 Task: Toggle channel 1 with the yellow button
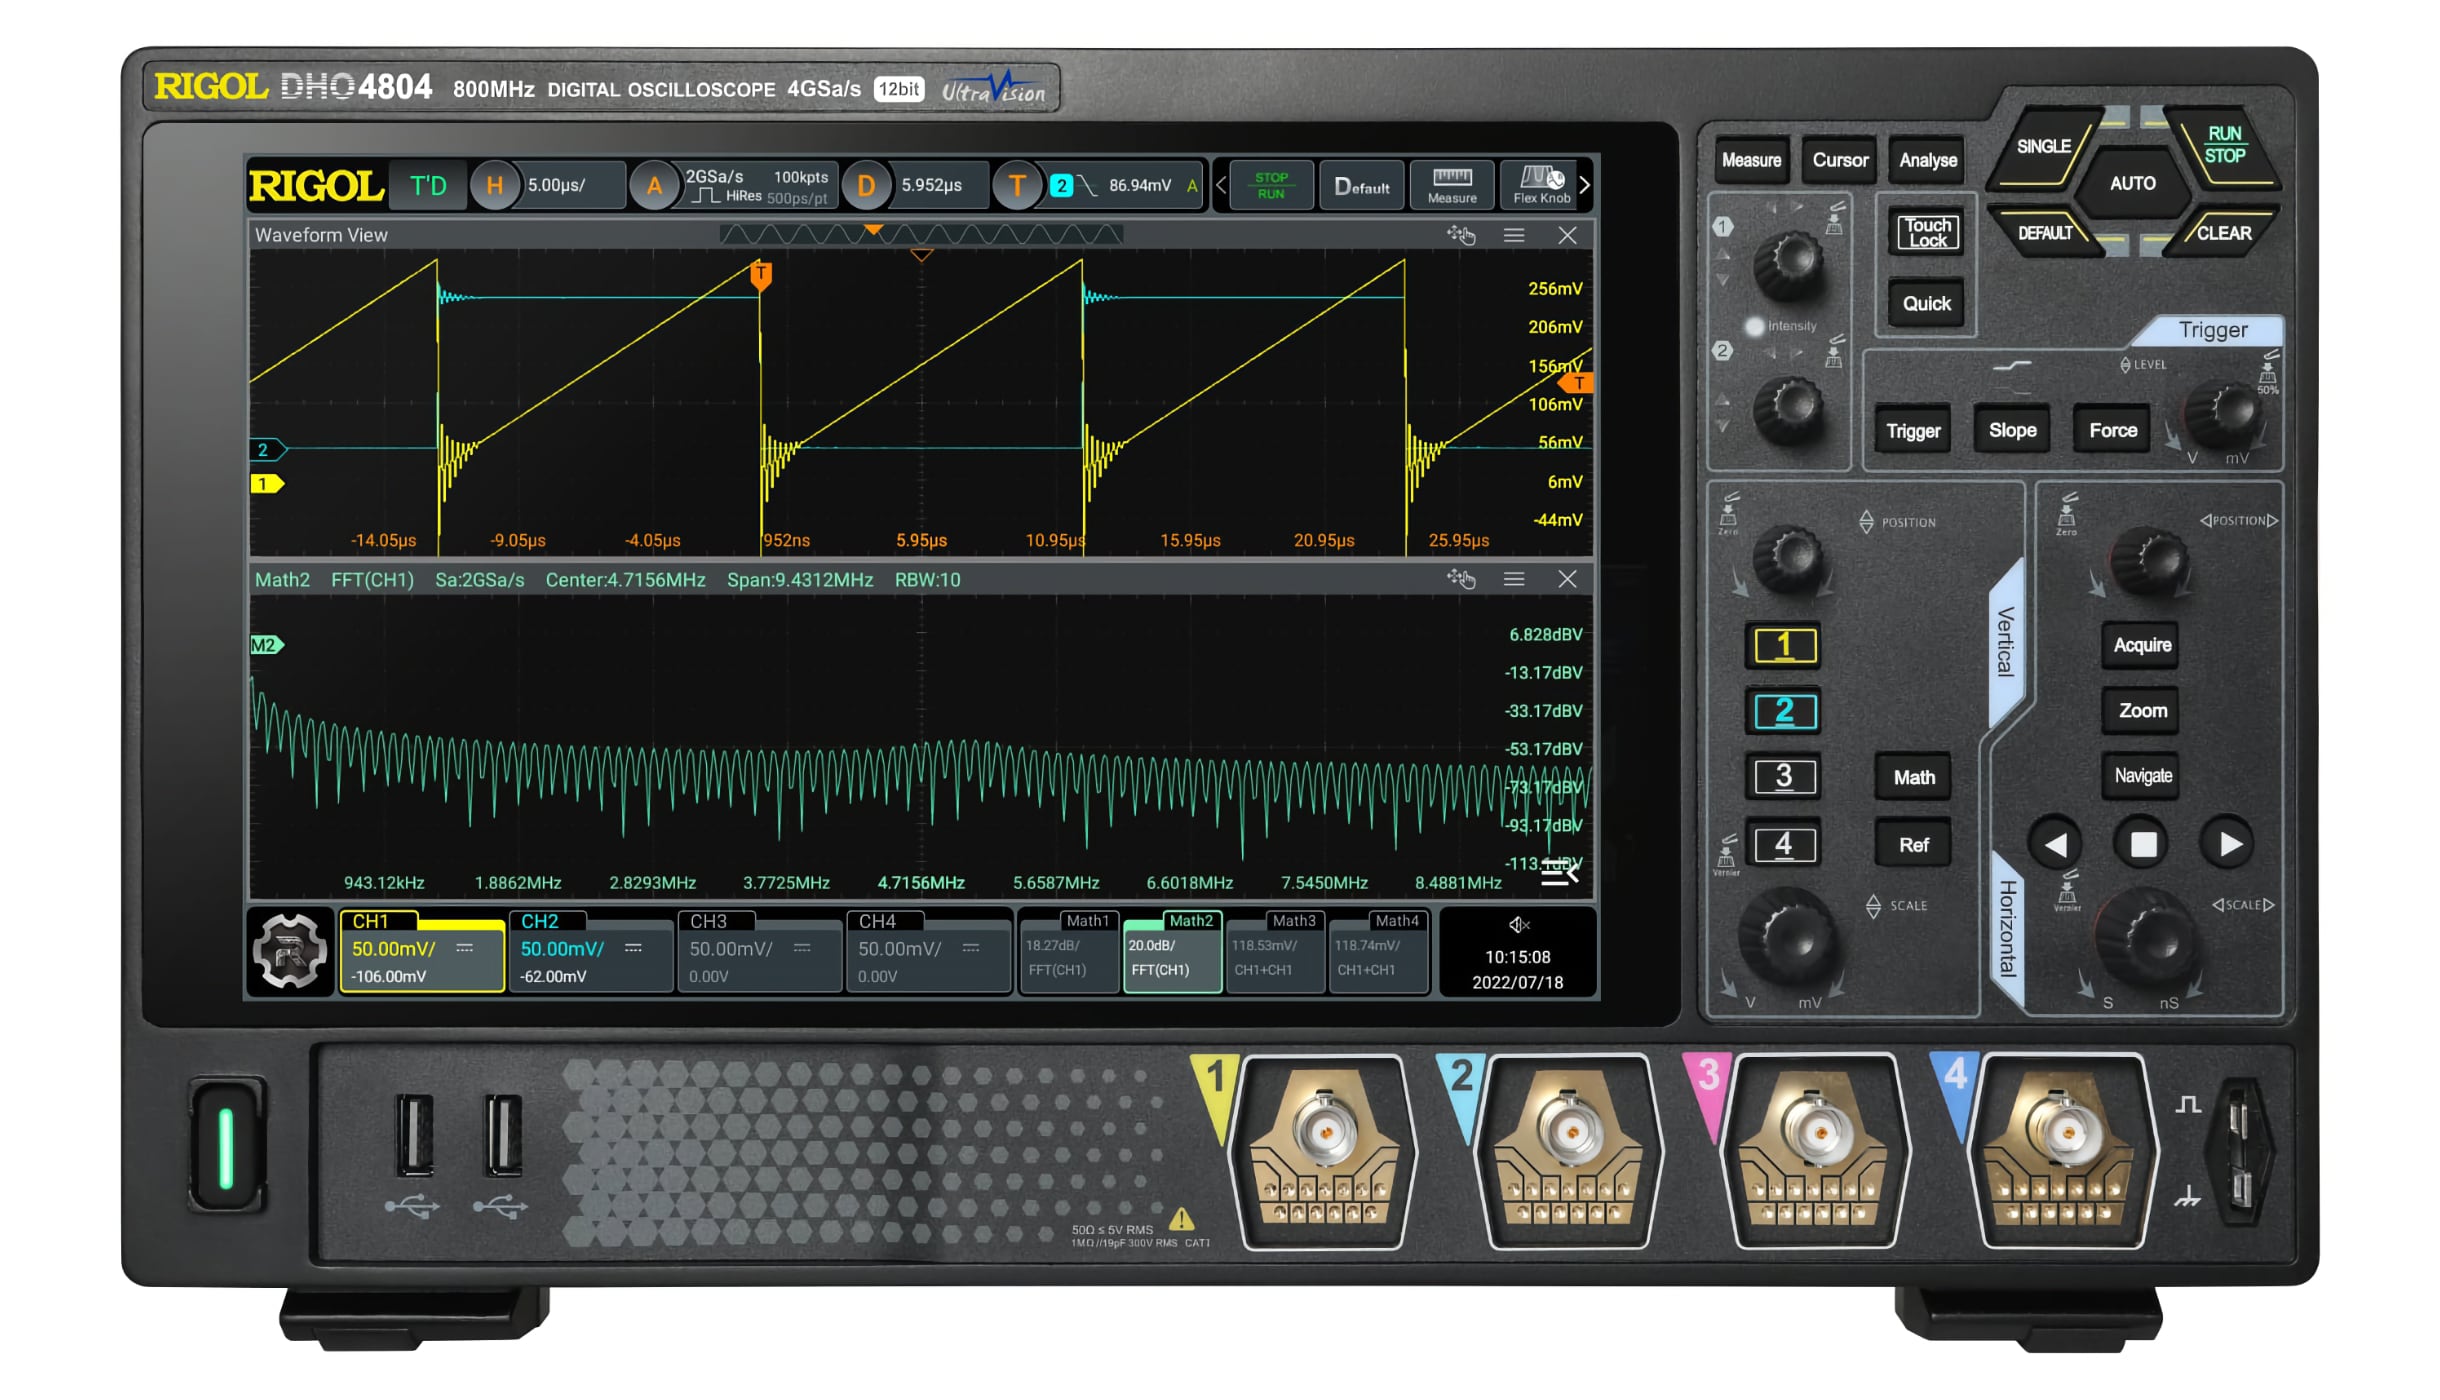1784,646
